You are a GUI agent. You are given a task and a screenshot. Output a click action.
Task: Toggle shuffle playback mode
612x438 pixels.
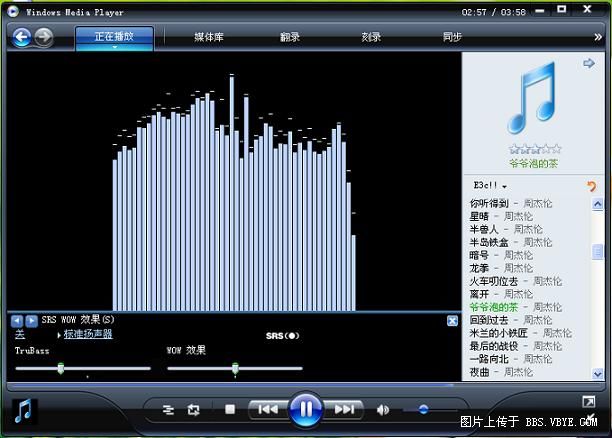(168, 410)
